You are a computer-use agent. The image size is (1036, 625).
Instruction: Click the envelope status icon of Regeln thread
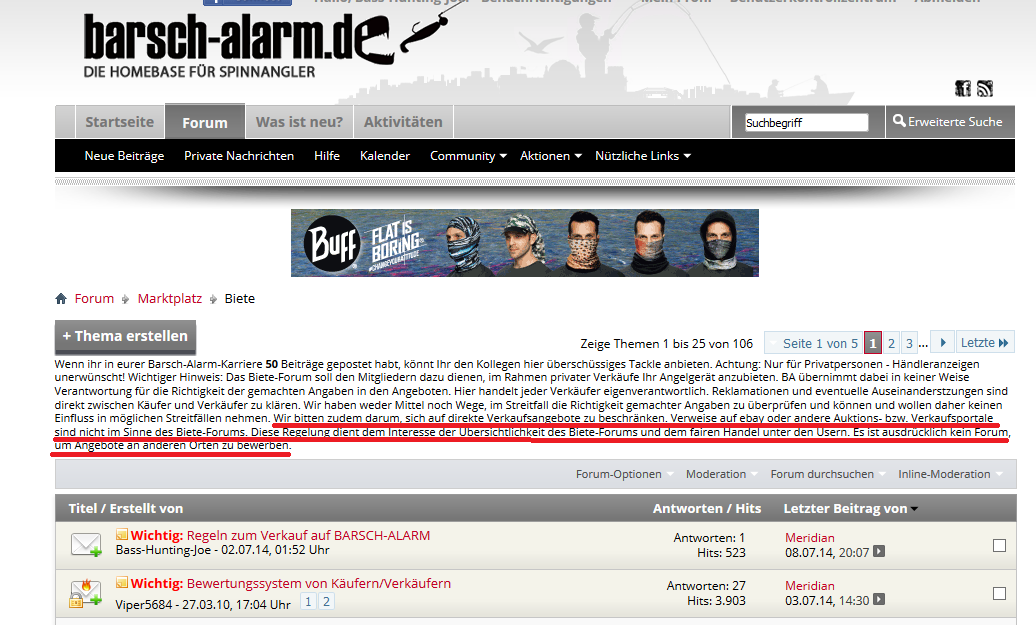pyautogui.click(x=86, y=544)
